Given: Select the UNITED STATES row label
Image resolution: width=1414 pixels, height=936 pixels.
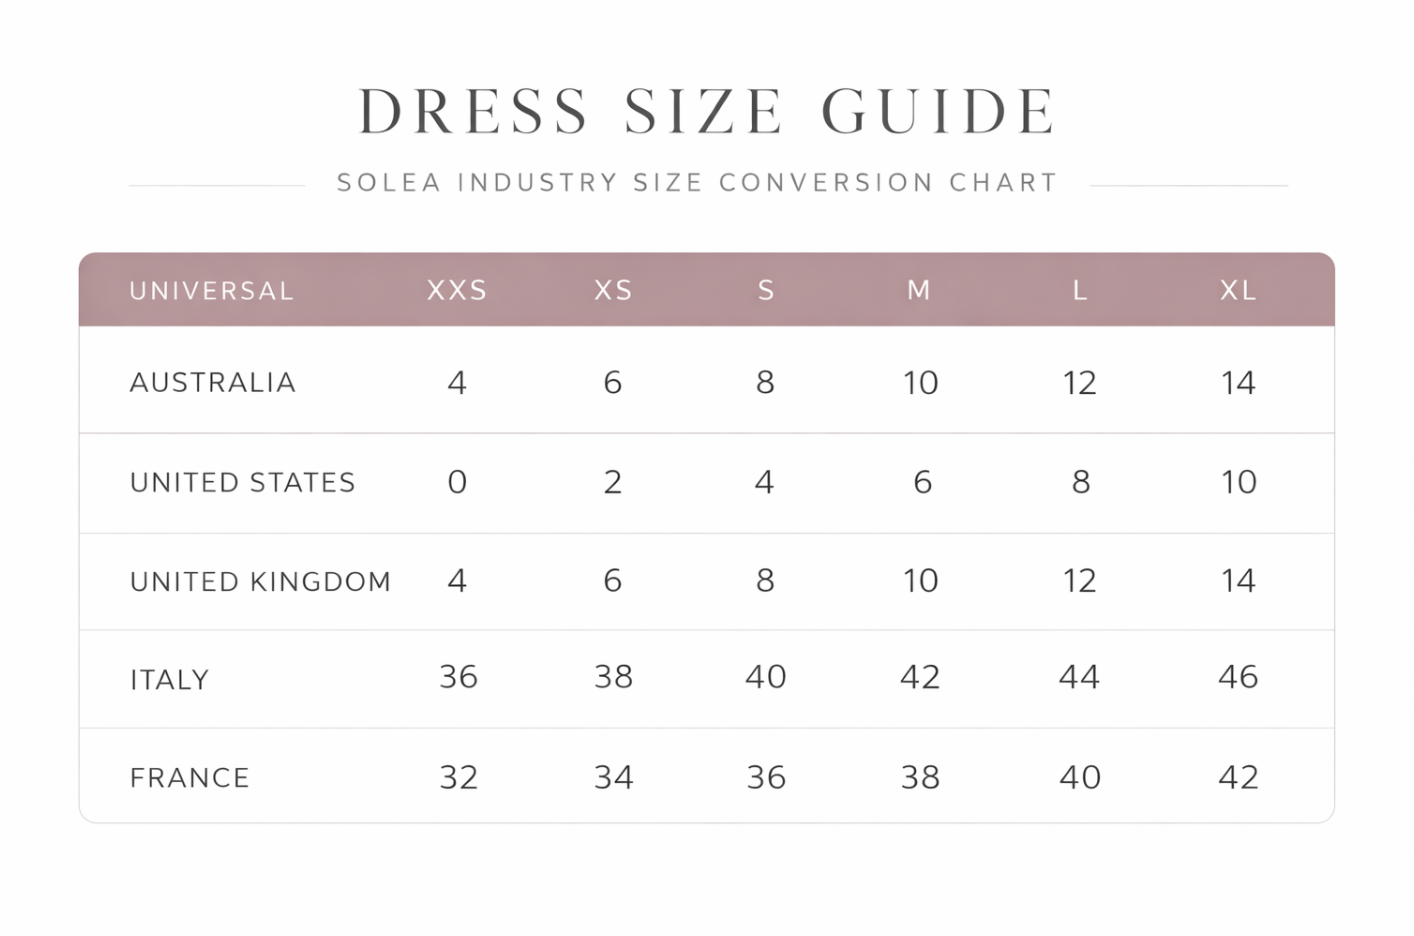Looking at the screenshot, I should click(x=243, y=482).
